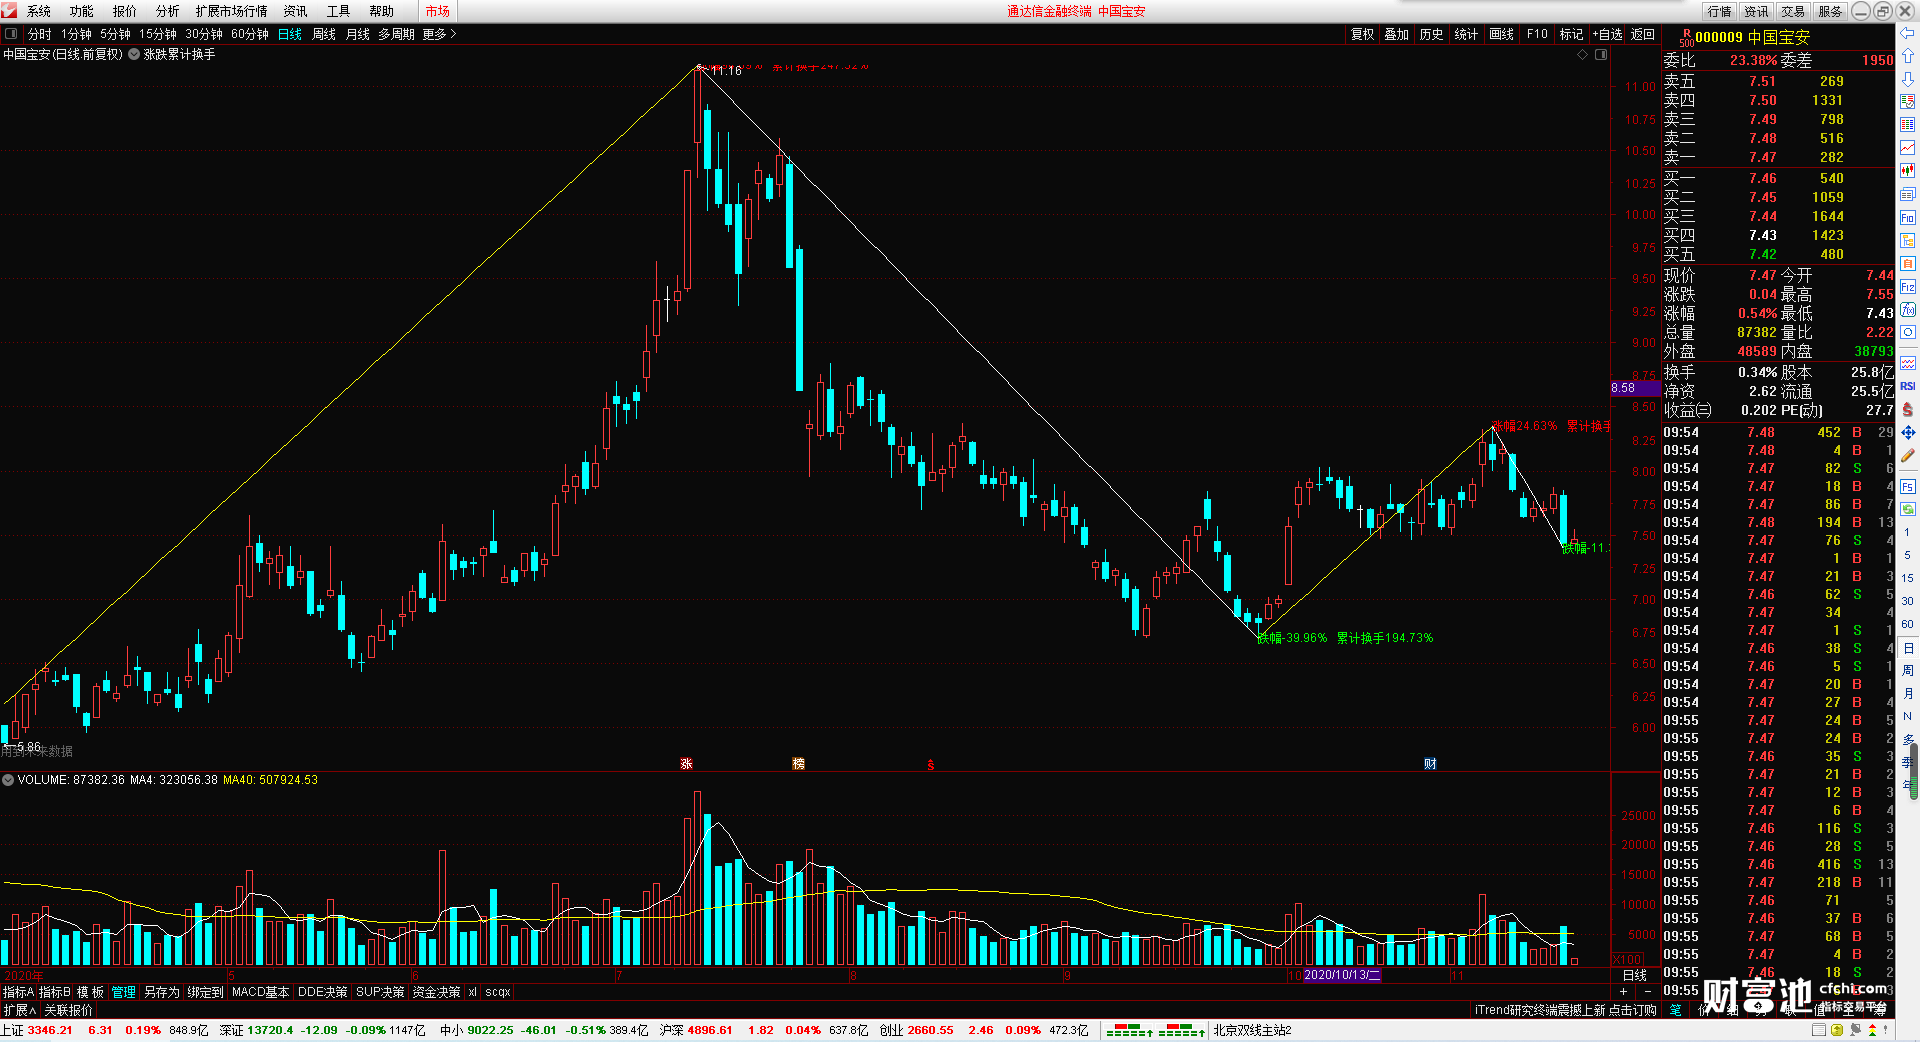Viewport: 1920px width, 1042px height.
Task: Expand the 扩展 panel at bottom left
Action: 20,1010
